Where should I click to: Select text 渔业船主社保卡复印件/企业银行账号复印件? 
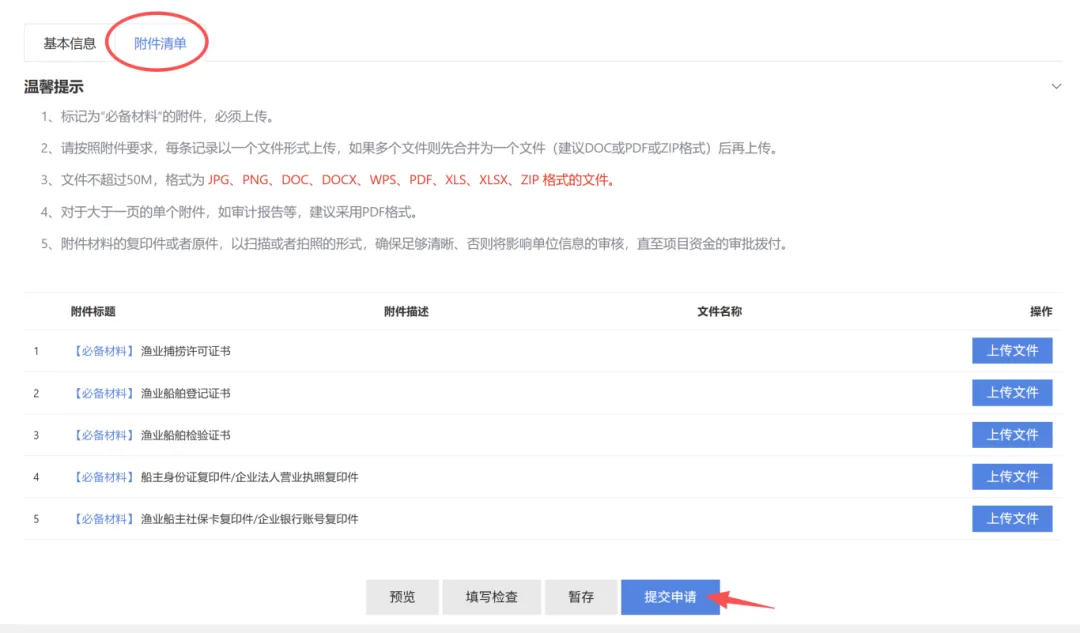[x=249, y=519]
